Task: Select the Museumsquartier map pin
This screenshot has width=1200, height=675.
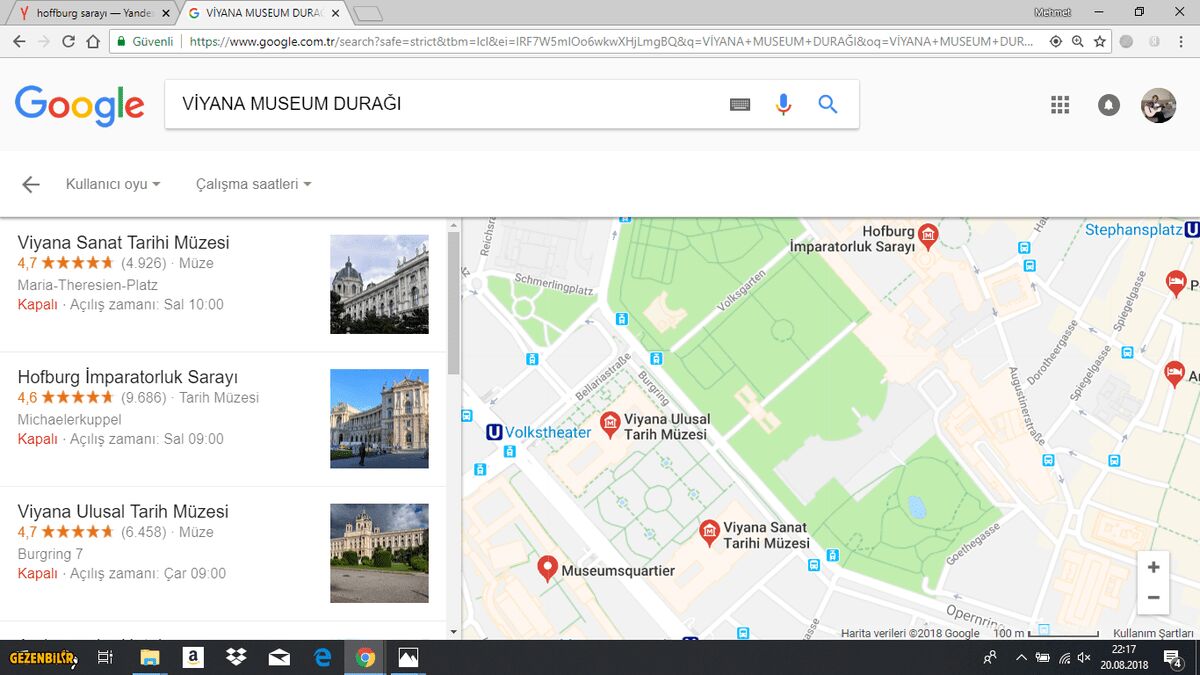Action: [x=547, y=567]
